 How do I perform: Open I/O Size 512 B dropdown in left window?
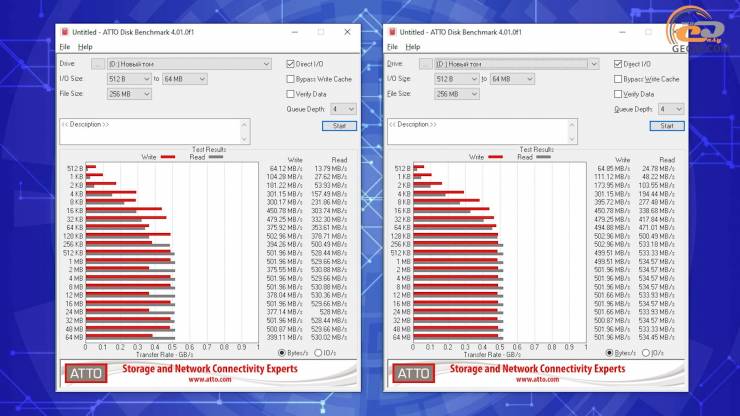(x=129, y=79)
